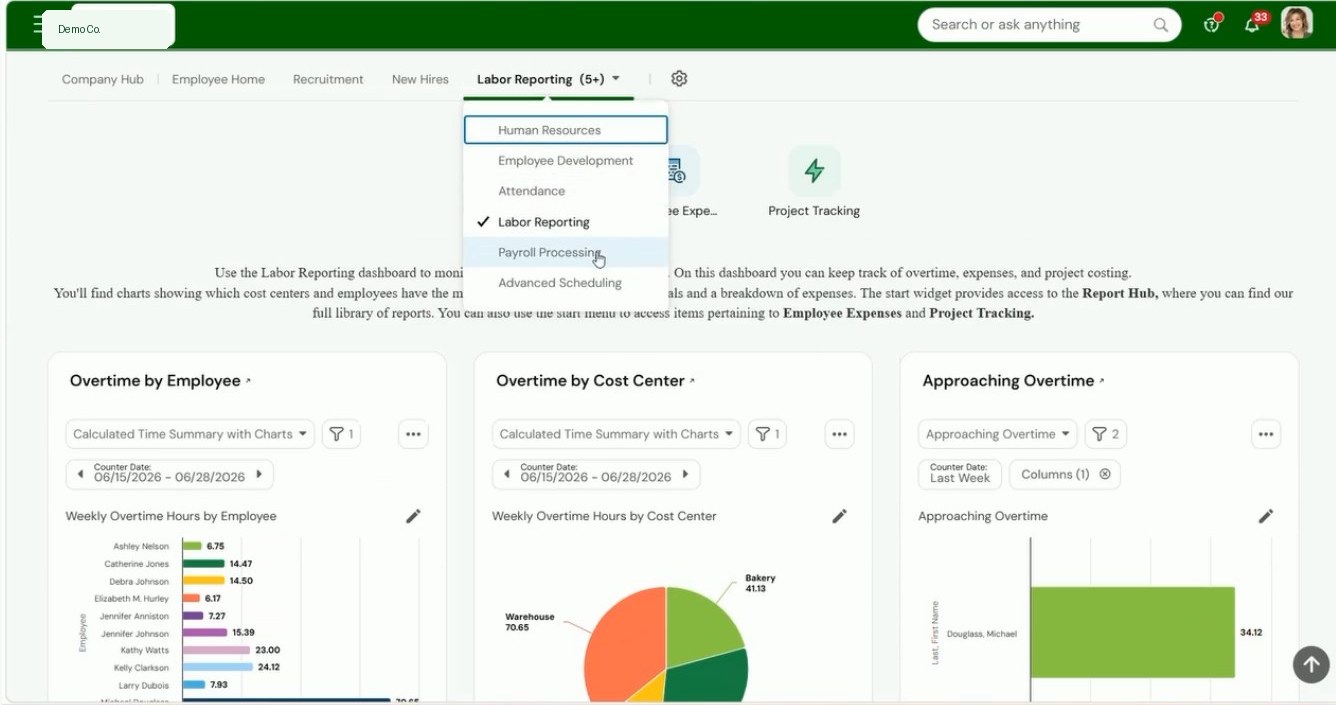
Task: Open filter with 2 in Approaching Overtime
Action: pyautogui.click(x=1105, y=434)
